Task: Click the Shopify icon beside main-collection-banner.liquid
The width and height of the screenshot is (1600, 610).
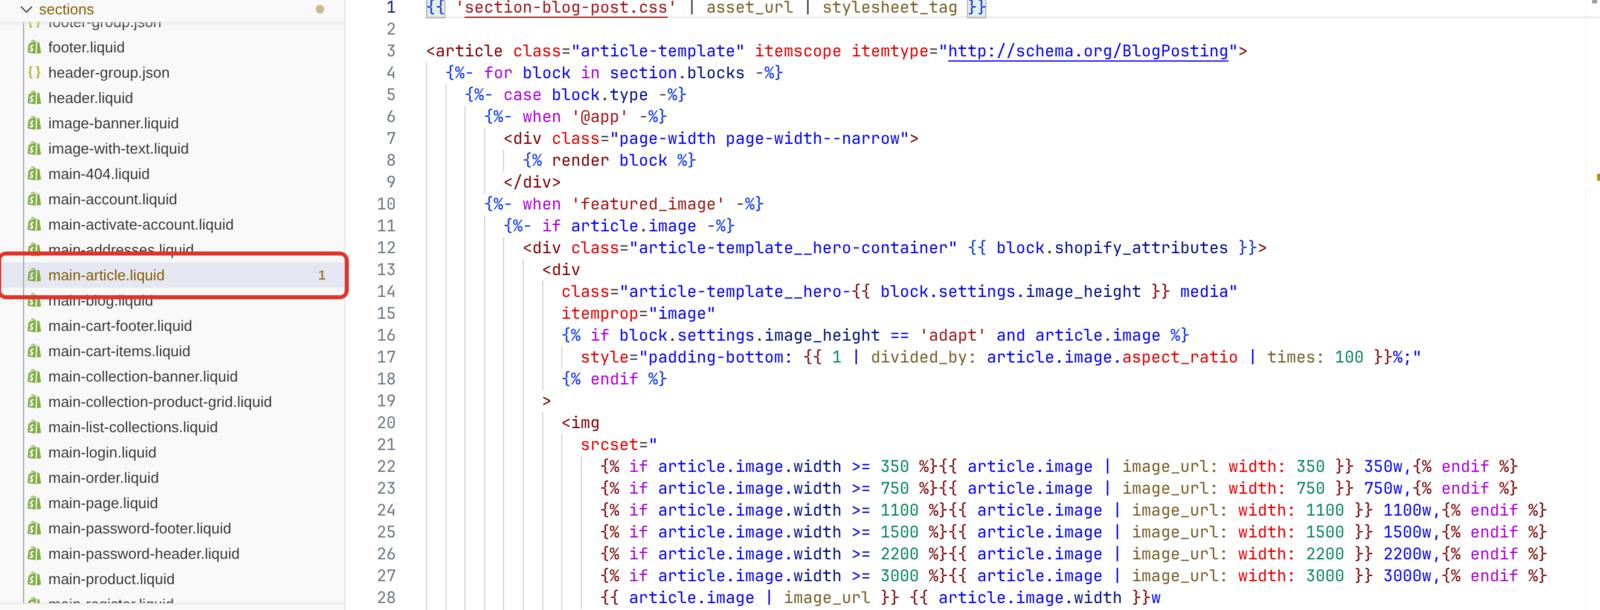Action: (34, 376)
